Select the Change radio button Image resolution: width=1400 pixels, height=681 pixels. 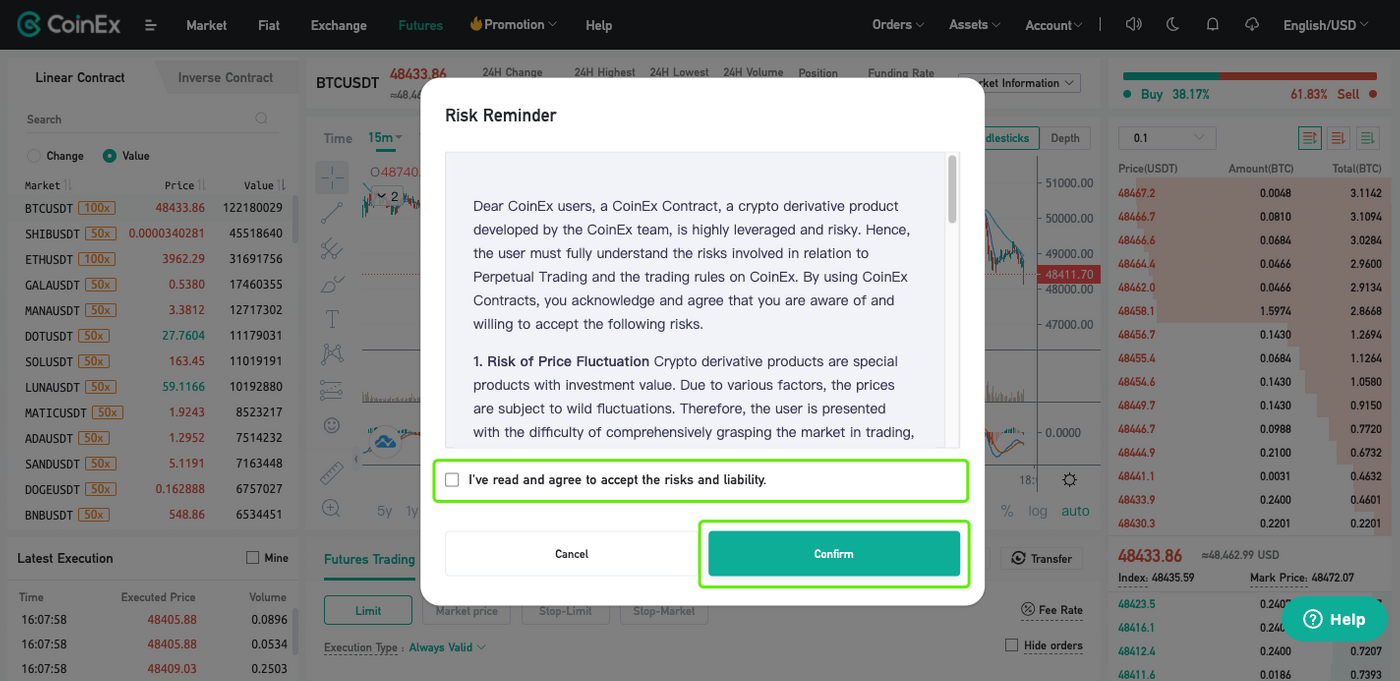pyautogui.click(x=34, y=156)
